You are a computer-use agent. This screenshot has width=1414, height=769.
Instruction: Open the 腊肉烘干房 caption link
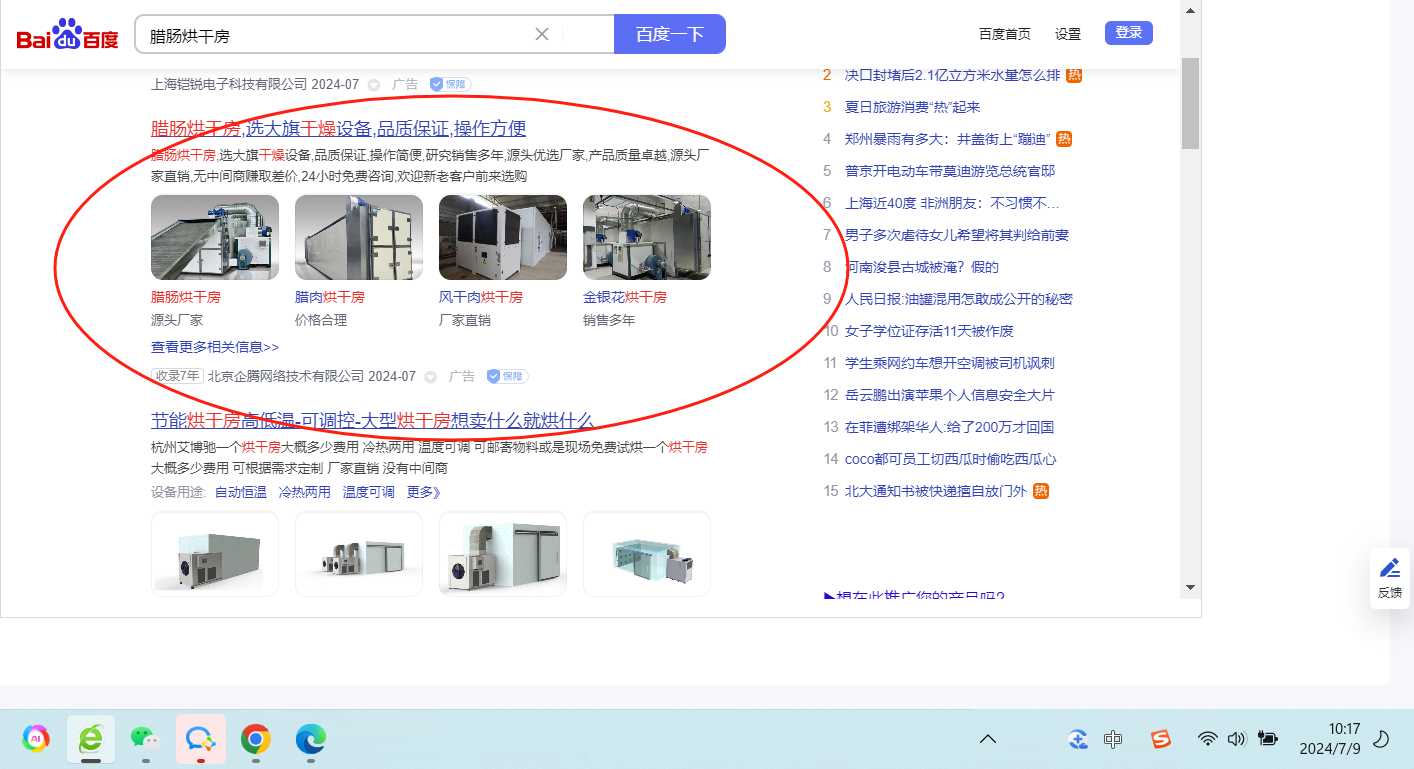click(330, 297)
